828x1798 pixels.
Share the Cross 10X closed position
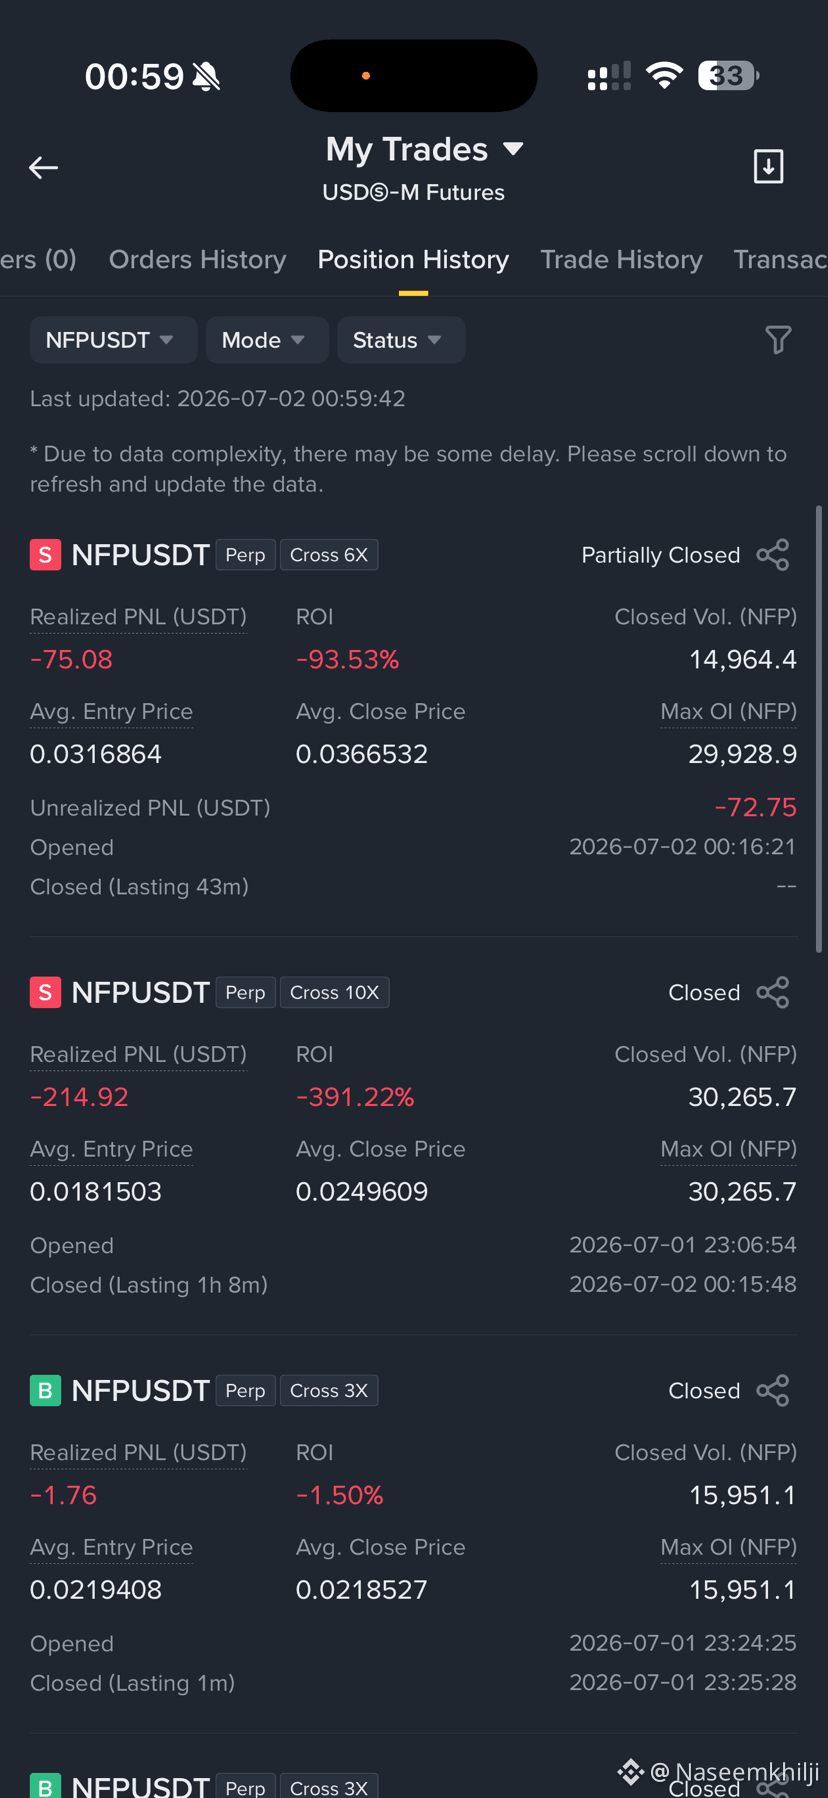click(773, 993)
